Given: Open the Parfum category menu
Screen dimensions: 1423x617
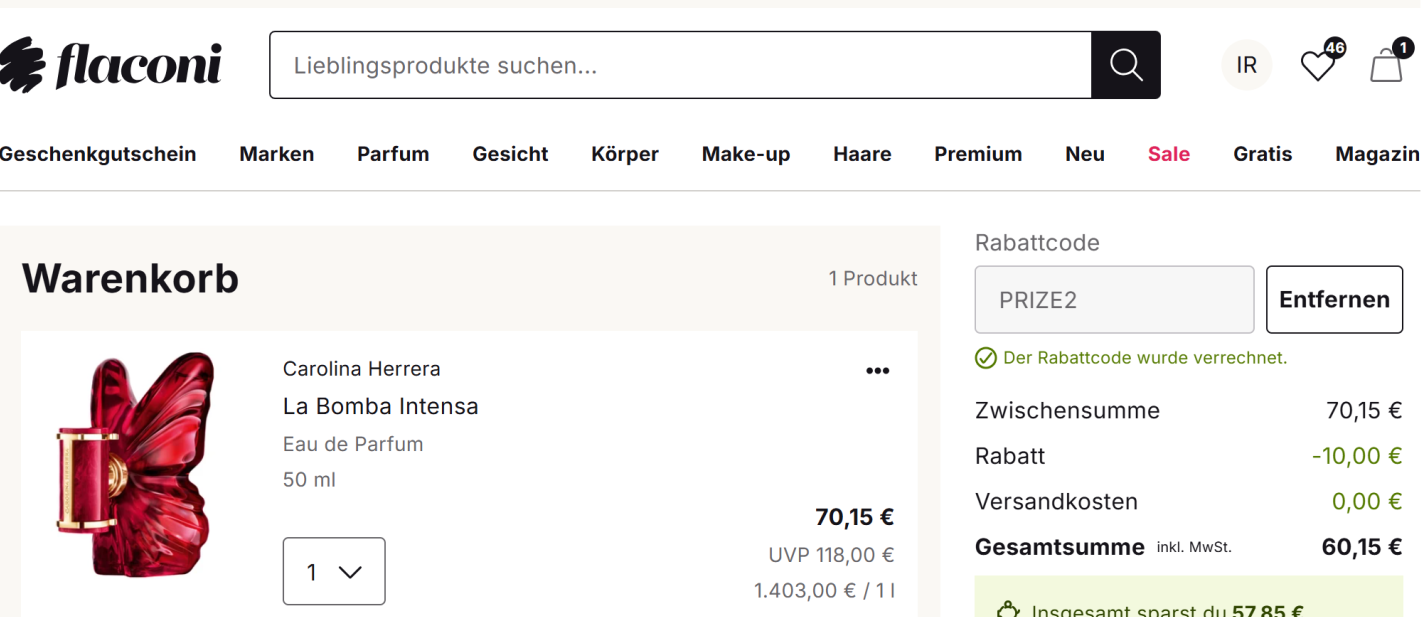Looking at the screenshot, I should [x=393, y=154].
